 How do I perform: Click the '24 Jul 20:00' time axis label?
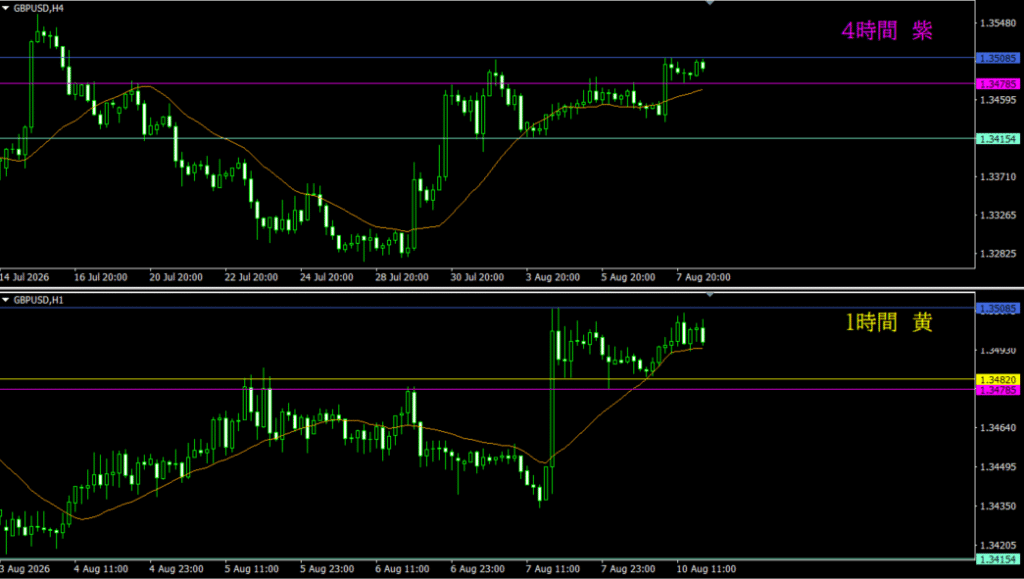tap(327, 277)
